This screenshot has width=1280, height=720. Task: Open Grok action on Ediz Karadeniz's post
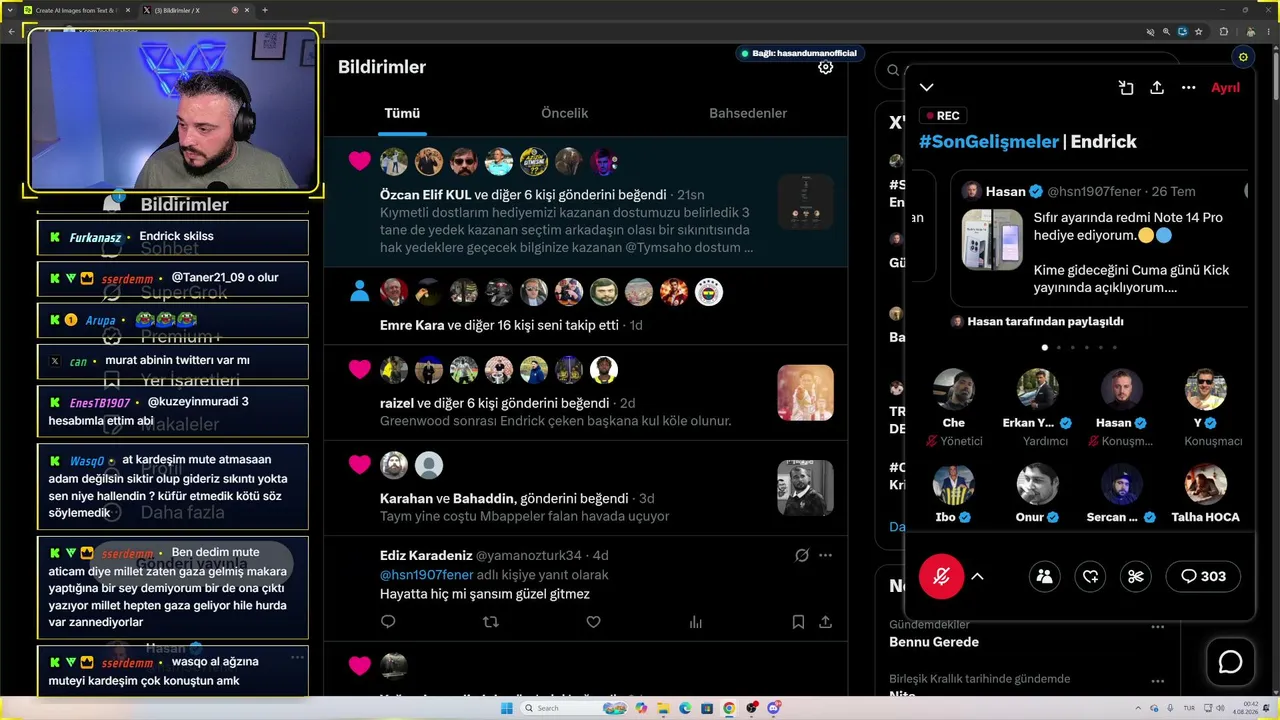click(x=801, y=555)
